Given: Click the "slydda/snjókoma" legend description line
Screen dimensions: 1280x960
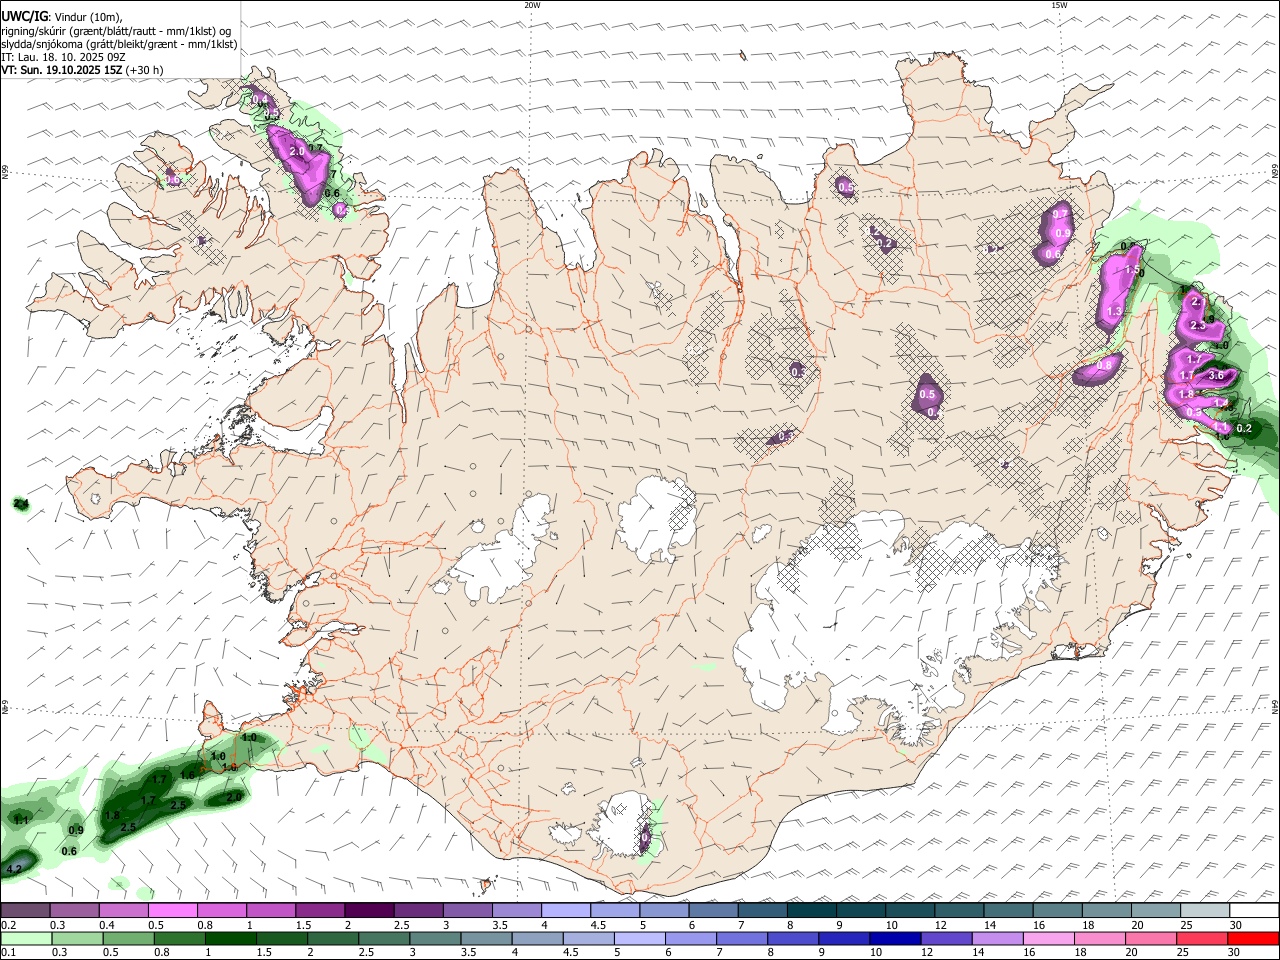Looking at the screenshot, I should 119,44.
